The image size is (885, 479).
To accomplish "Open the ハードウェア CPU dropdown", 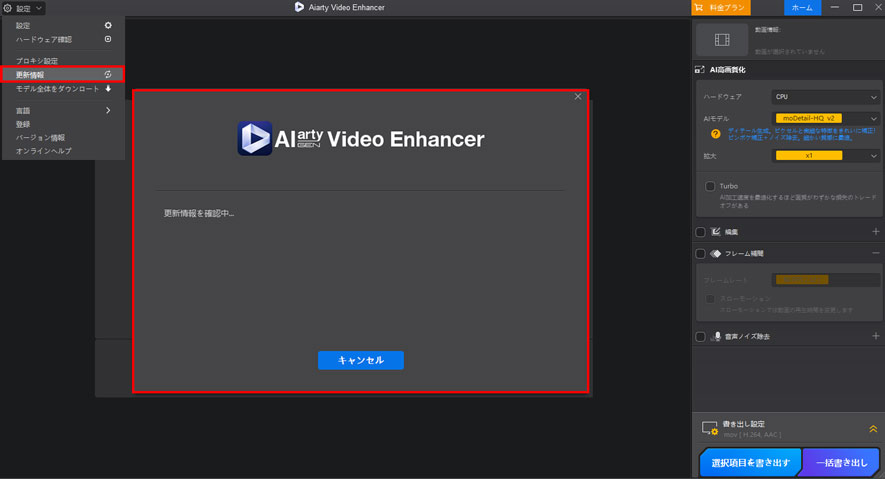I will pyautogui.click(x=825, y=97).
